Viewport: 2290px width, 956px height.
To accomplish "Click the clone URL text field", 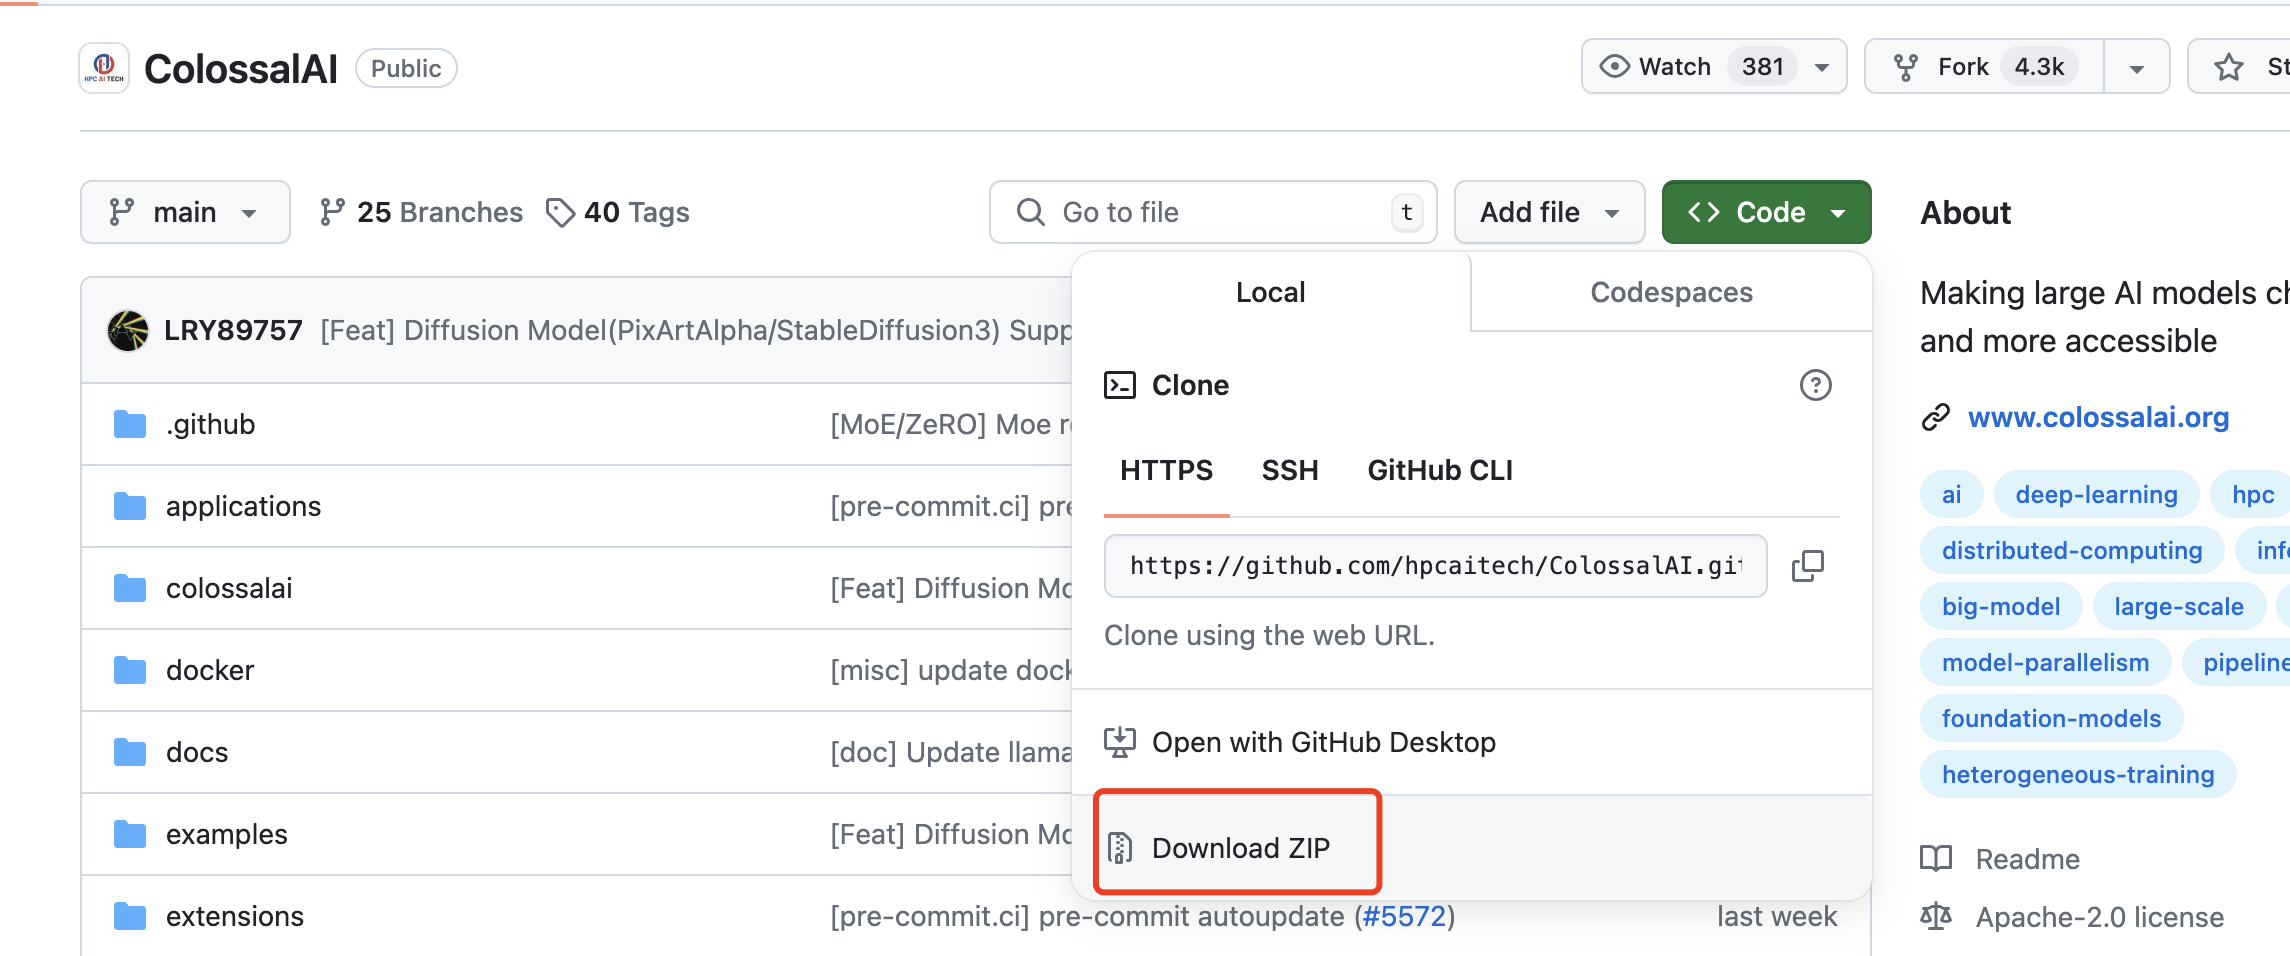I will [x=1435, y=566].
